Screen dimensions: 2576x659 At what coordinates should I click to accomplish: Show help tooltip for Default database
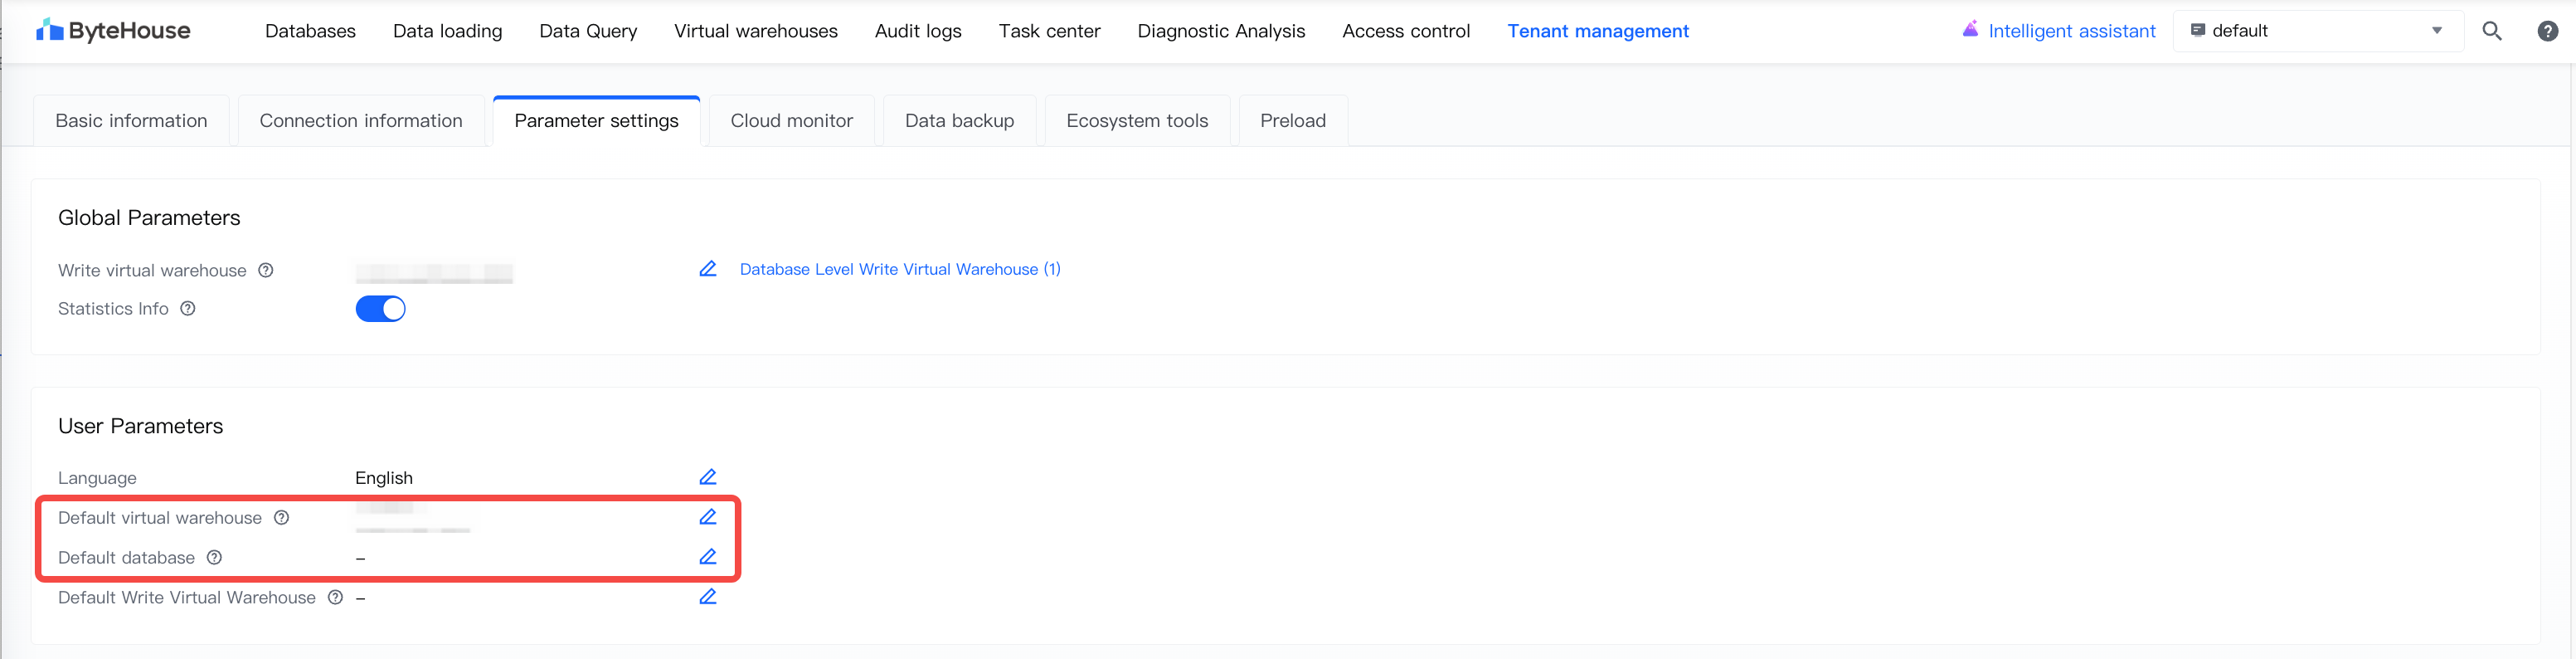point(214,558)
